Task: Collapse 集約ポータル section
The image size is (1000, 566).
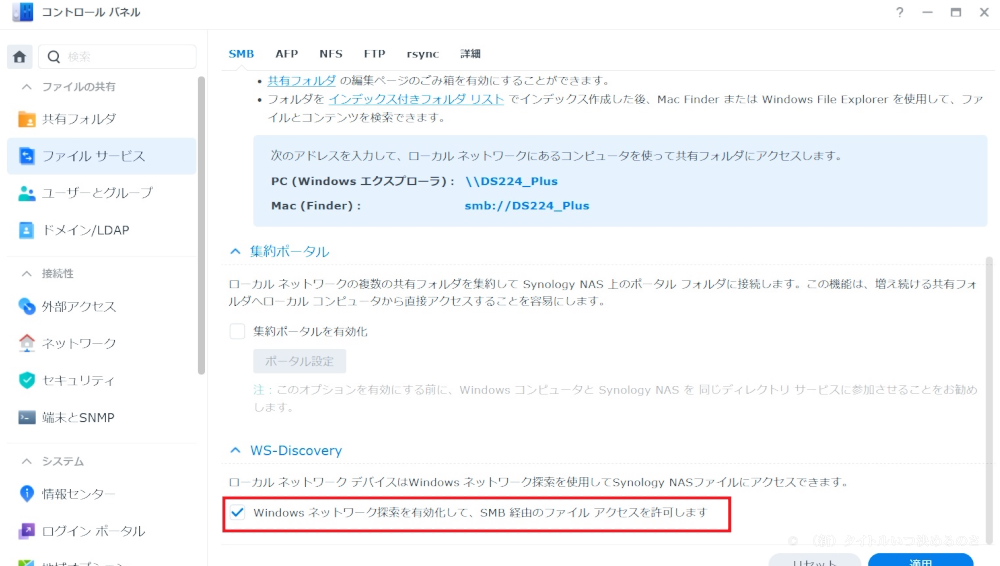Action: 235,251
